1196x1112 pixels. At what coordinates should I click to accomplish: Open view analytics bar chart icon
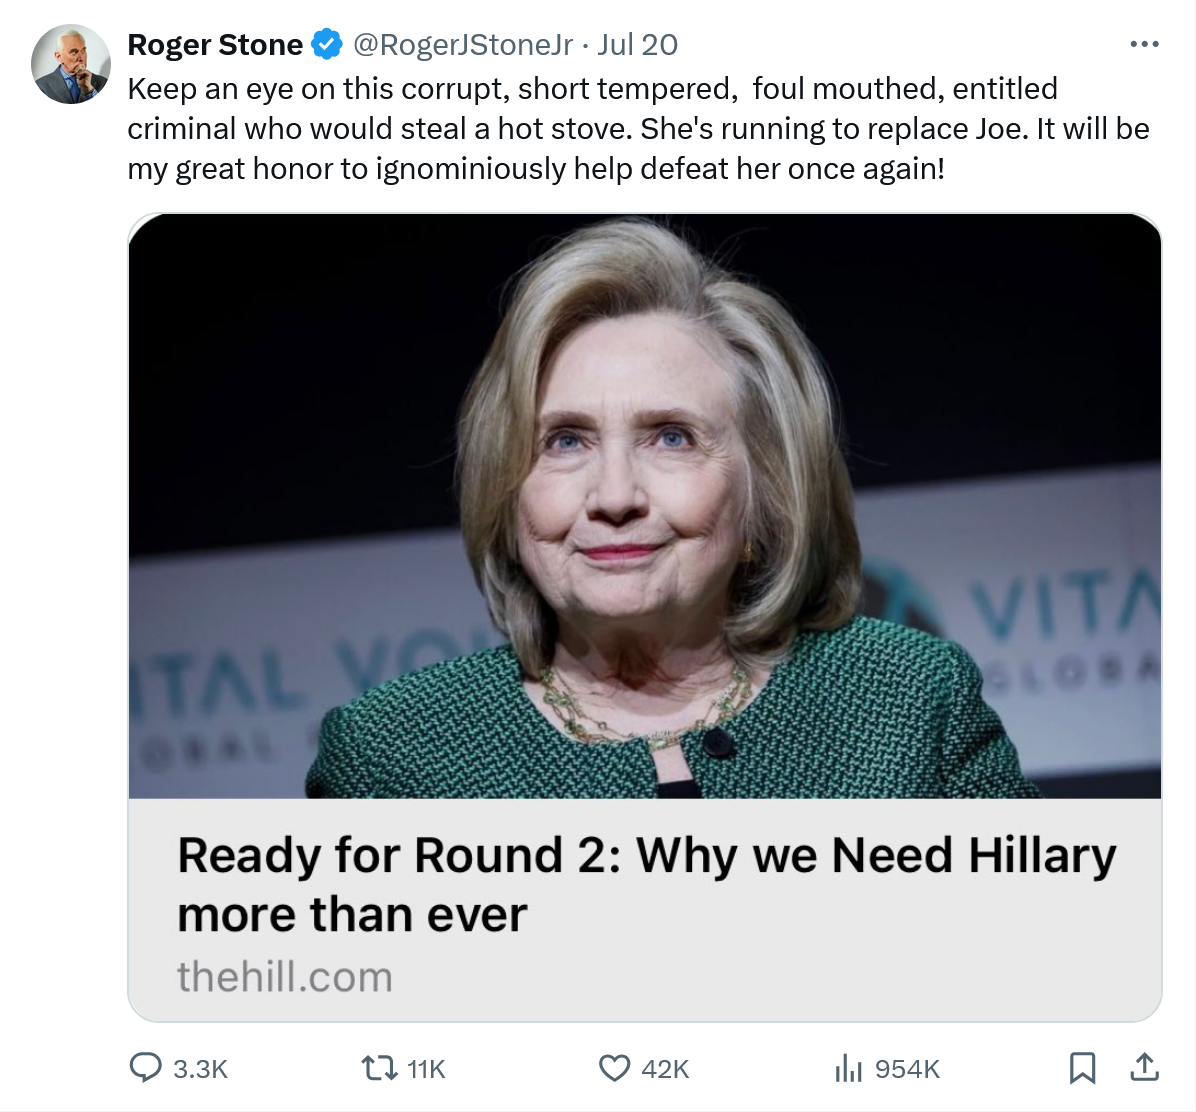coord(847,1068)
